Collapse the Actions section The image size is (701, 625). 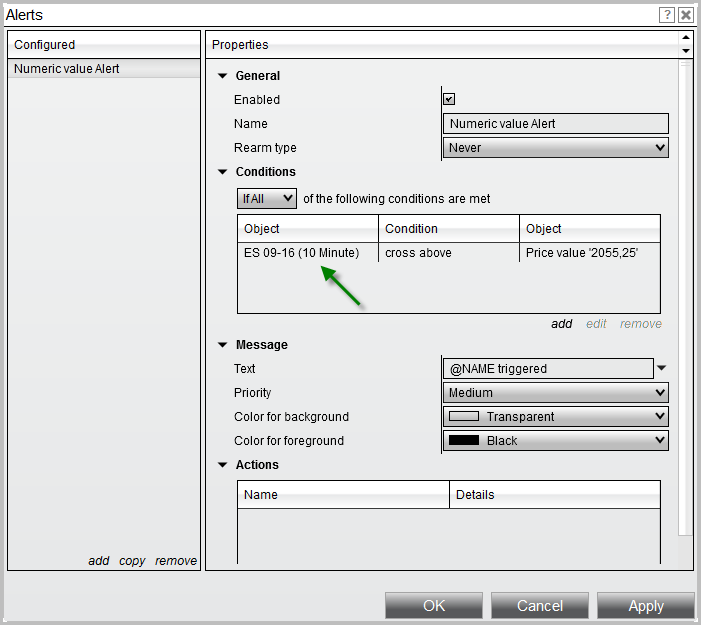coord(222,465)
